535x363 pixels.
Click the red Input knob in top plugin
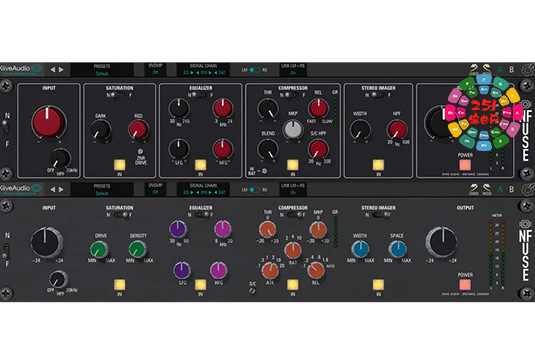(x=48, y=122)
